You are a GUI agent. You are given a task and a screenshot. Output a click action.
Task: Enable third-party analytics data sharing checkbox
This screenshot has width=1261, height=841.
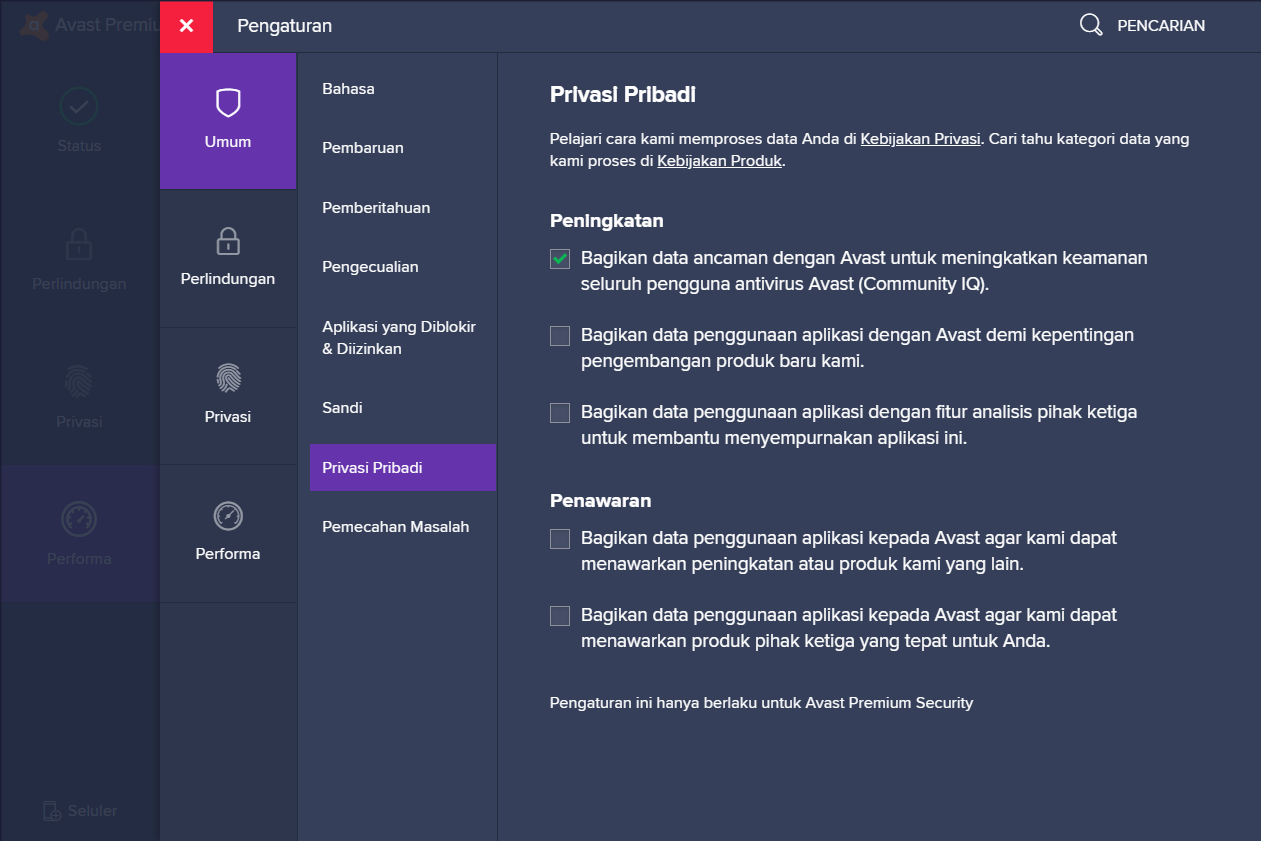559,412
